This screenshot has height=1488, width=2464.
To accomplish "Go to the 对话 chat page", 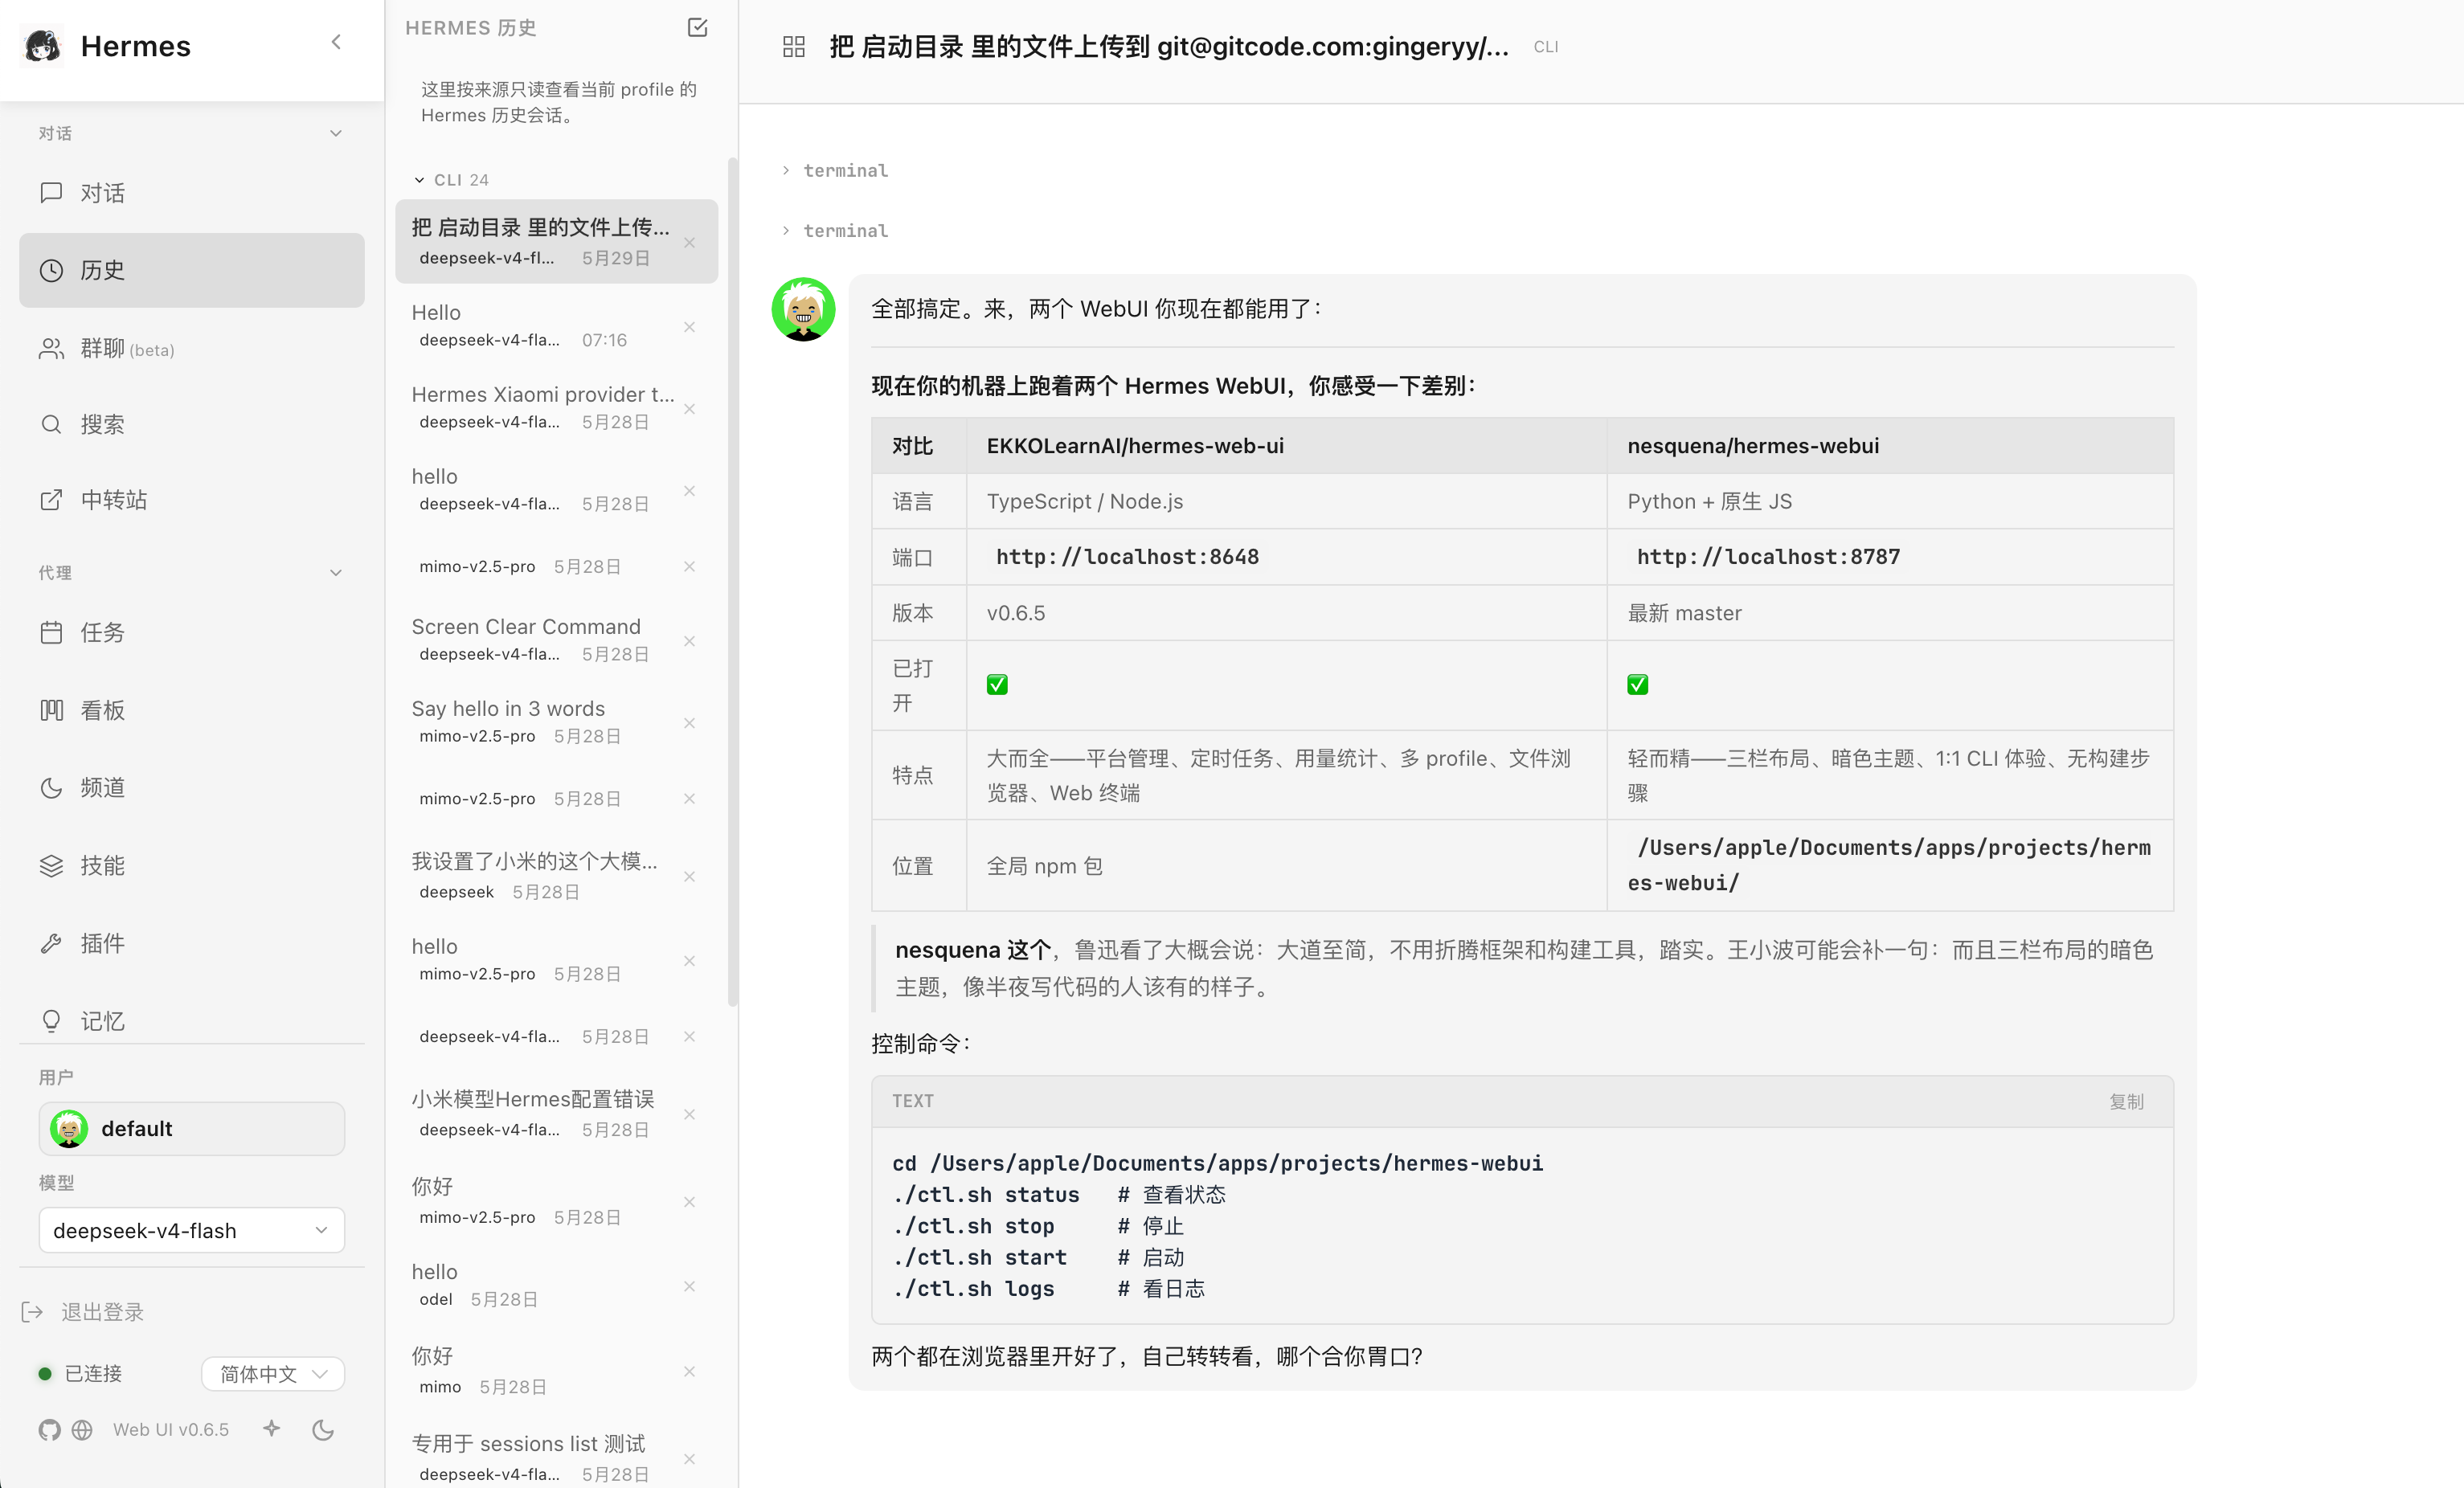I will click(191, 193).
